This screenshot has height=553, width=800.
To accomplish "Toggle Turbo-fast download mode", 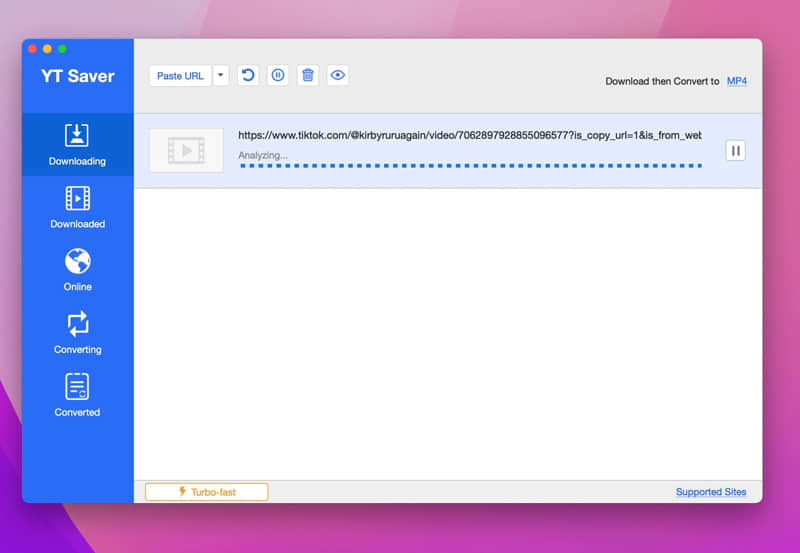I will coord(206,492).
